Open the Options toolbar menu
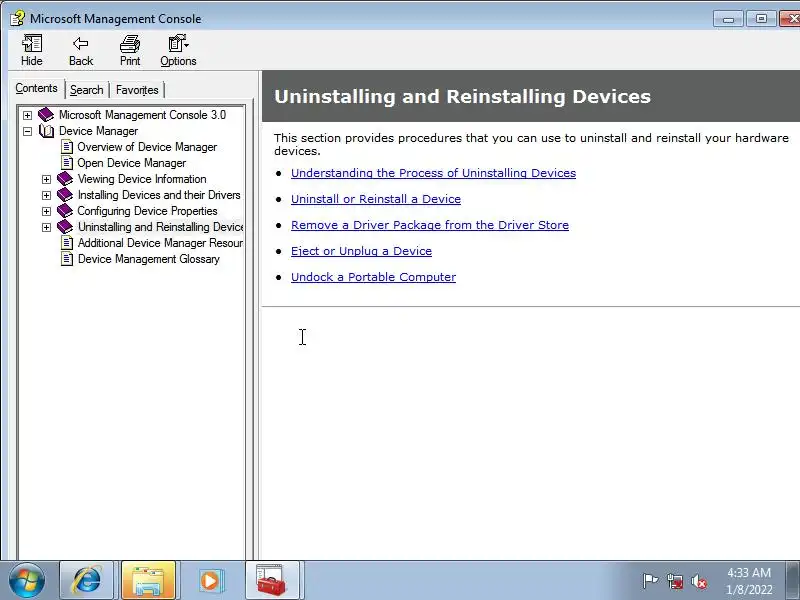The image size is (800, 600). click(178, 50)
